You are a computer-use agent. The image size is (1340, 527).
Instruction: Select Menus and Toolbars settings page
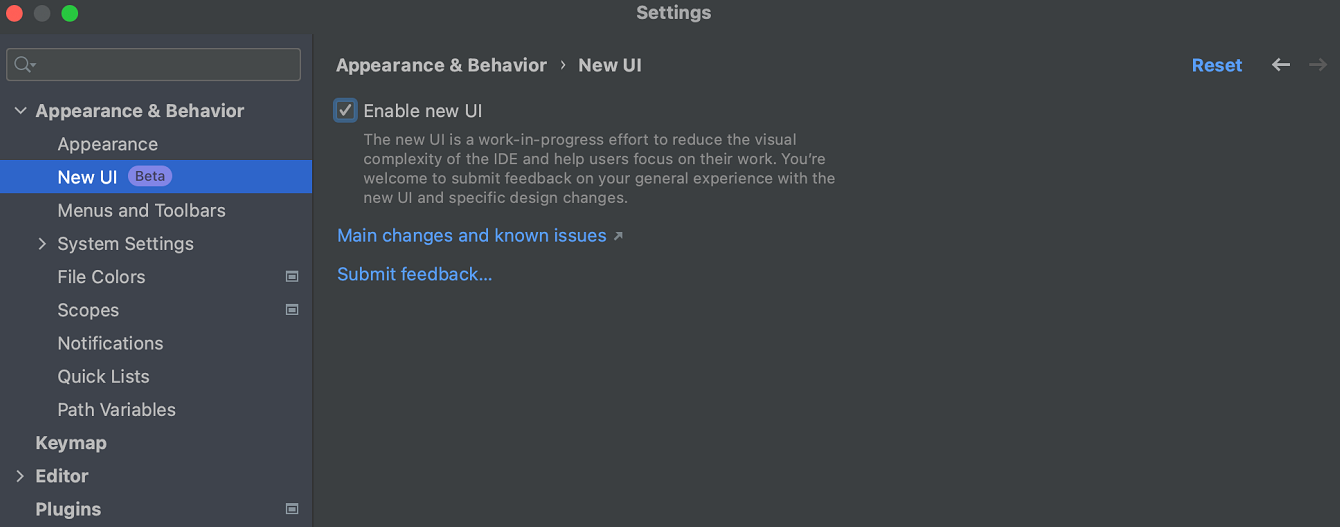click(x=141, y=211)
